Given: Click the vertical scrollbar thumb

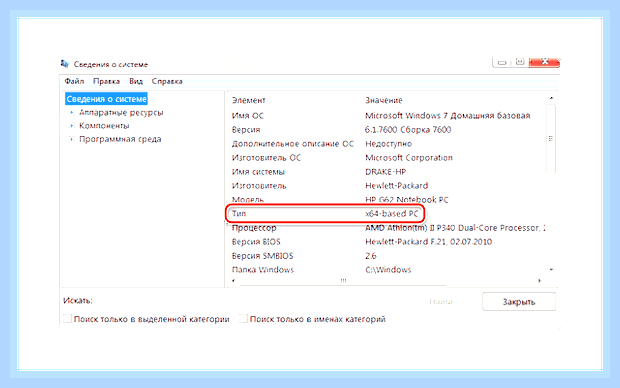Looking at the screenshot, I should 551,138.
